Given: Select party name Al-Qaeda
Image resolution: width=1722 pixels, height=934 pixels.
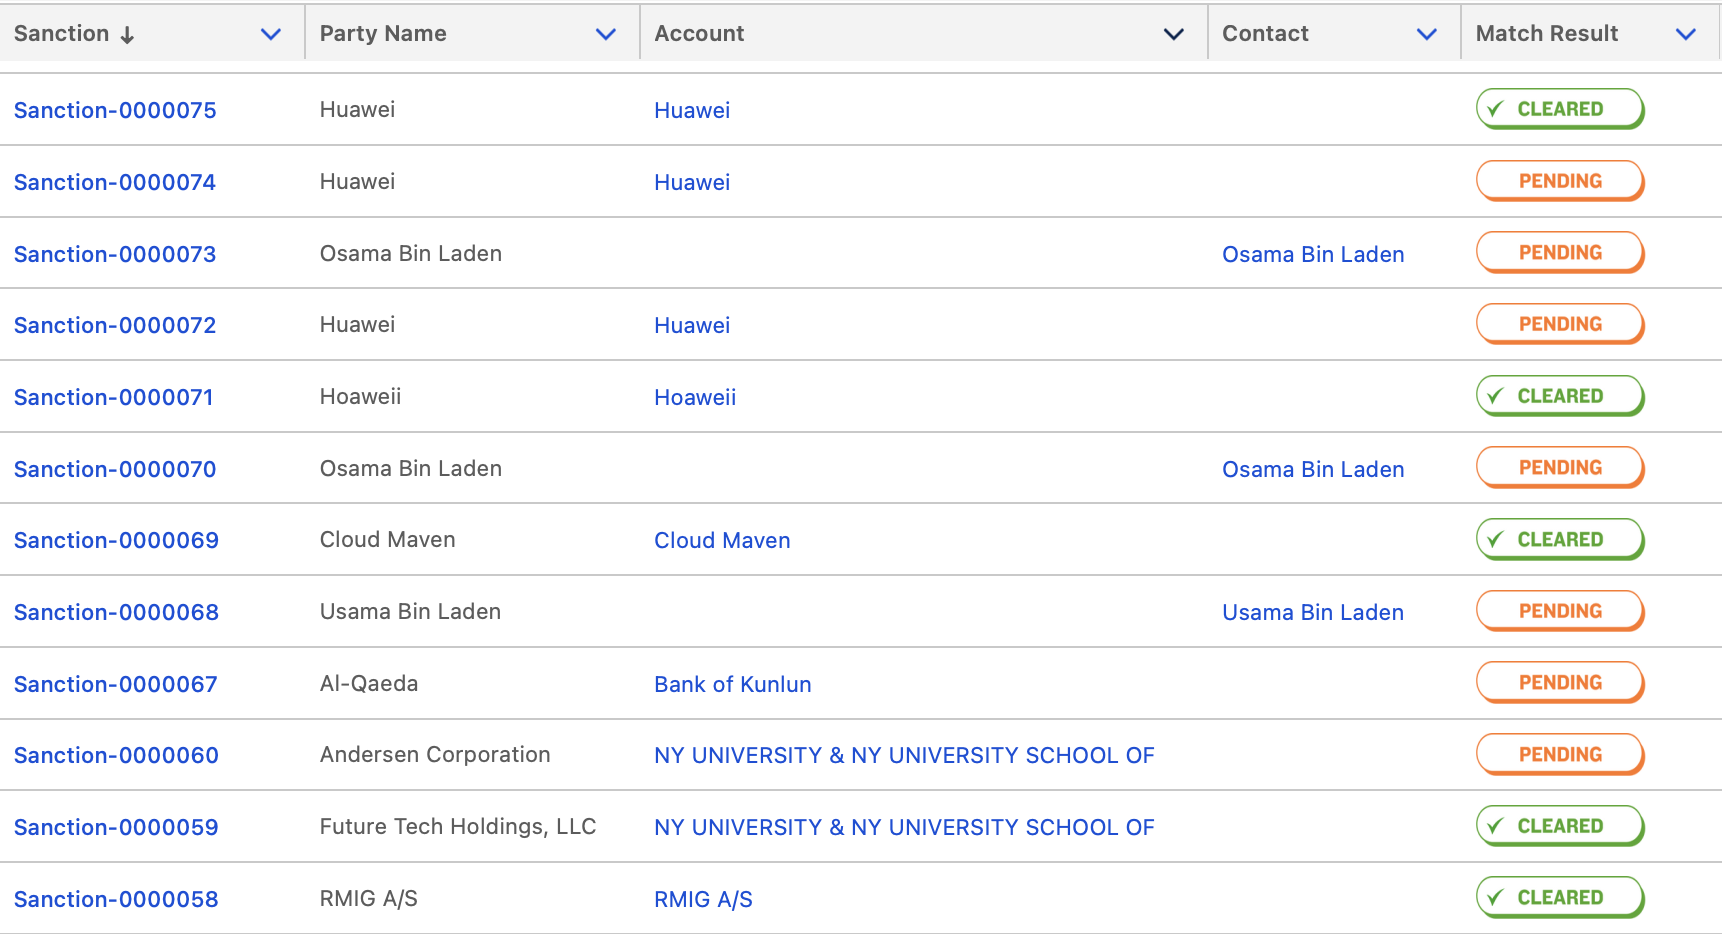Looking at the screenshot, I should point(369,683).
